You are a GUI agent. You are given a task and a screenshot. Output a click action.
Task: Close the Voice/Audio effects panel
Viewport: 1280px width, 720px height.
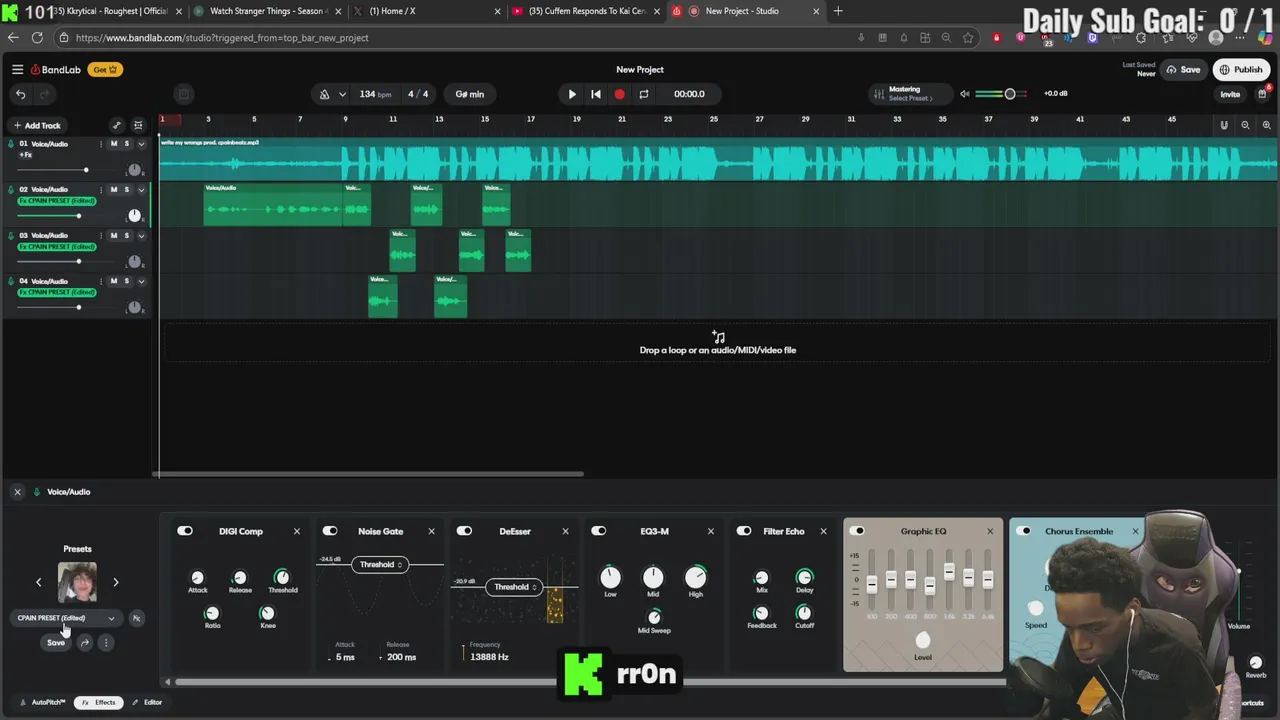click(x=17, y=492)
